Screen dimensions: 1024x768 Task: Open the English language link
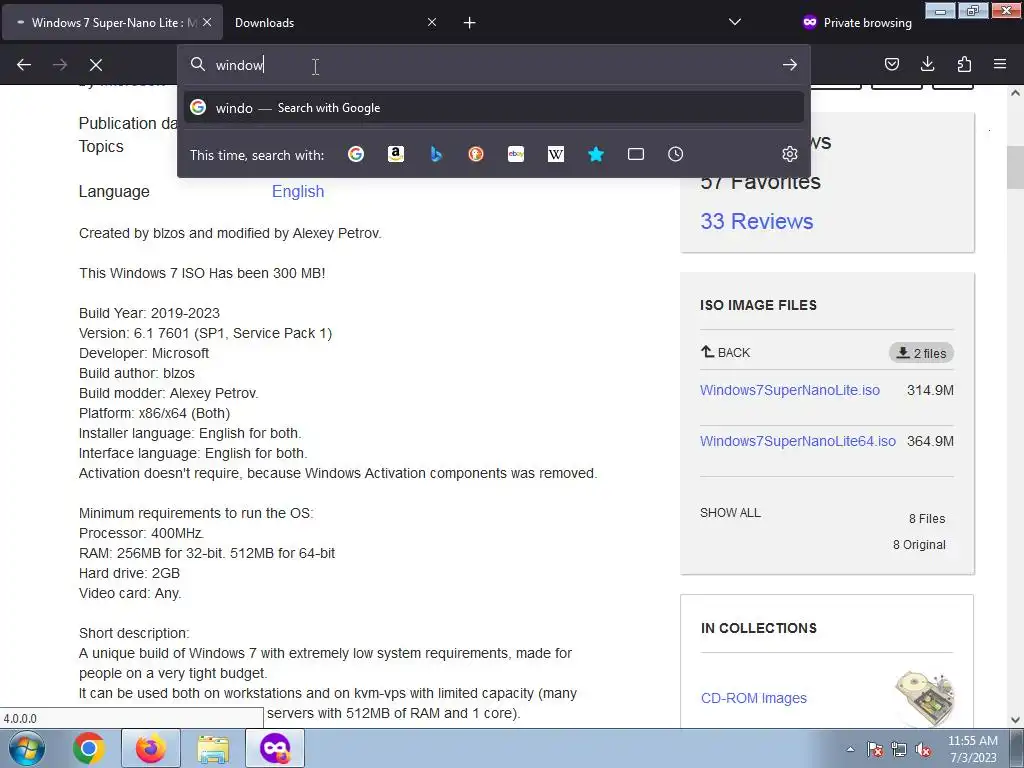(x=298, y=191)
